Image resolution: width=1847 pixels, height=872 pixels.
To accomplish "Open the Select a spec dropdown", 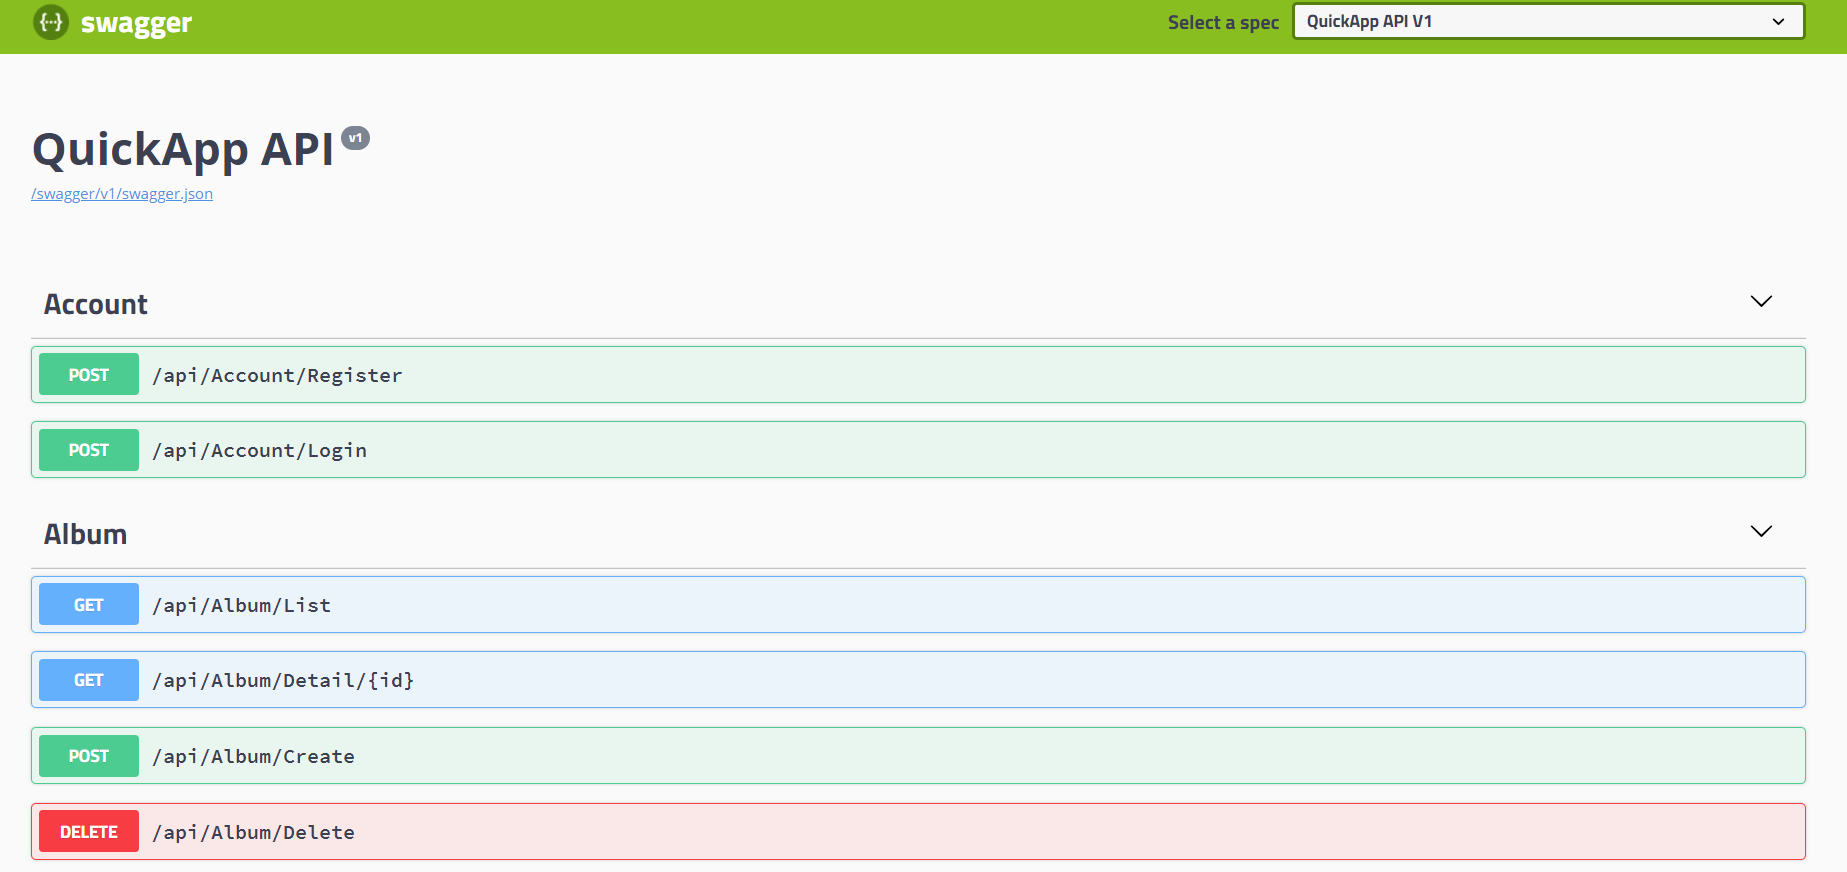I will coord(1548,22).
